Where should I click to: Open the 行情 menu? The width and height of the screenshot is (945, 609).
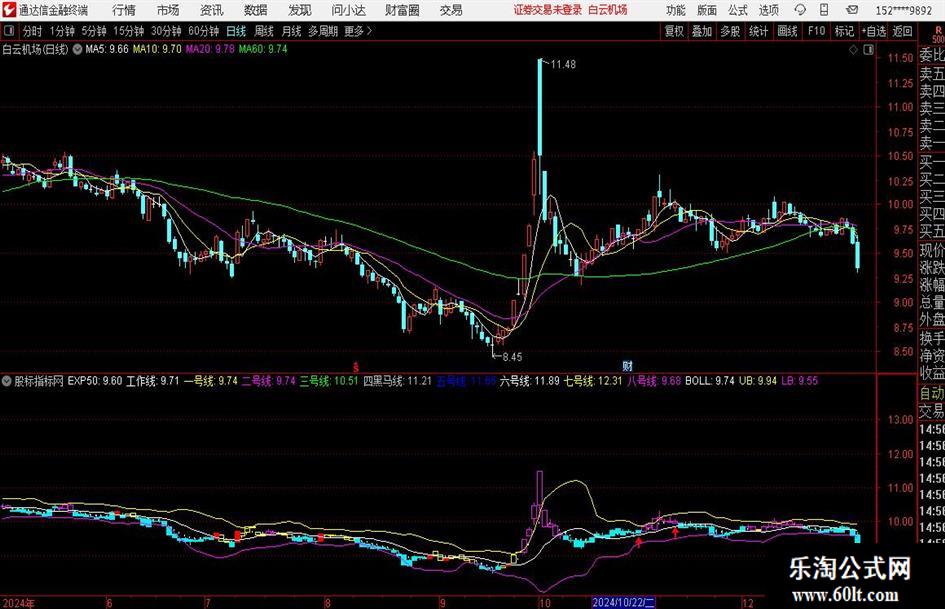pos(124,10)
